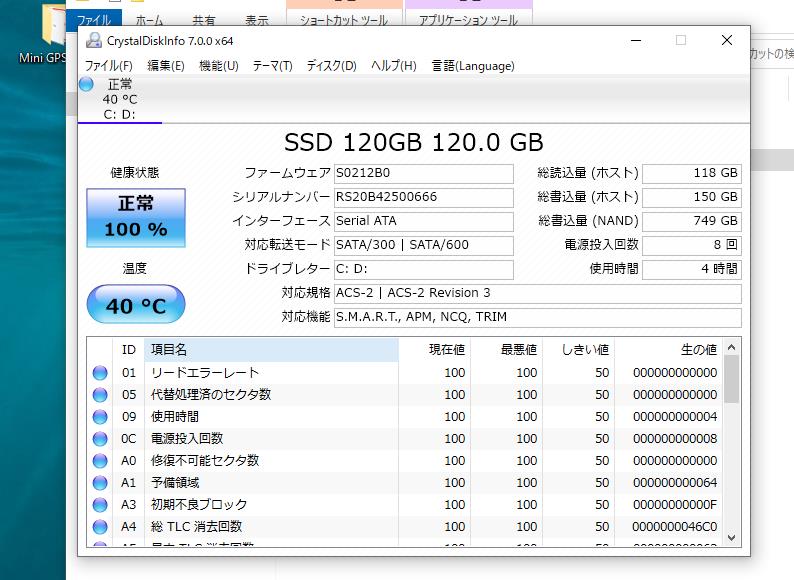Click the 749 GB total NAND writes value
The image size is (794, 580).
click(692, 221)
